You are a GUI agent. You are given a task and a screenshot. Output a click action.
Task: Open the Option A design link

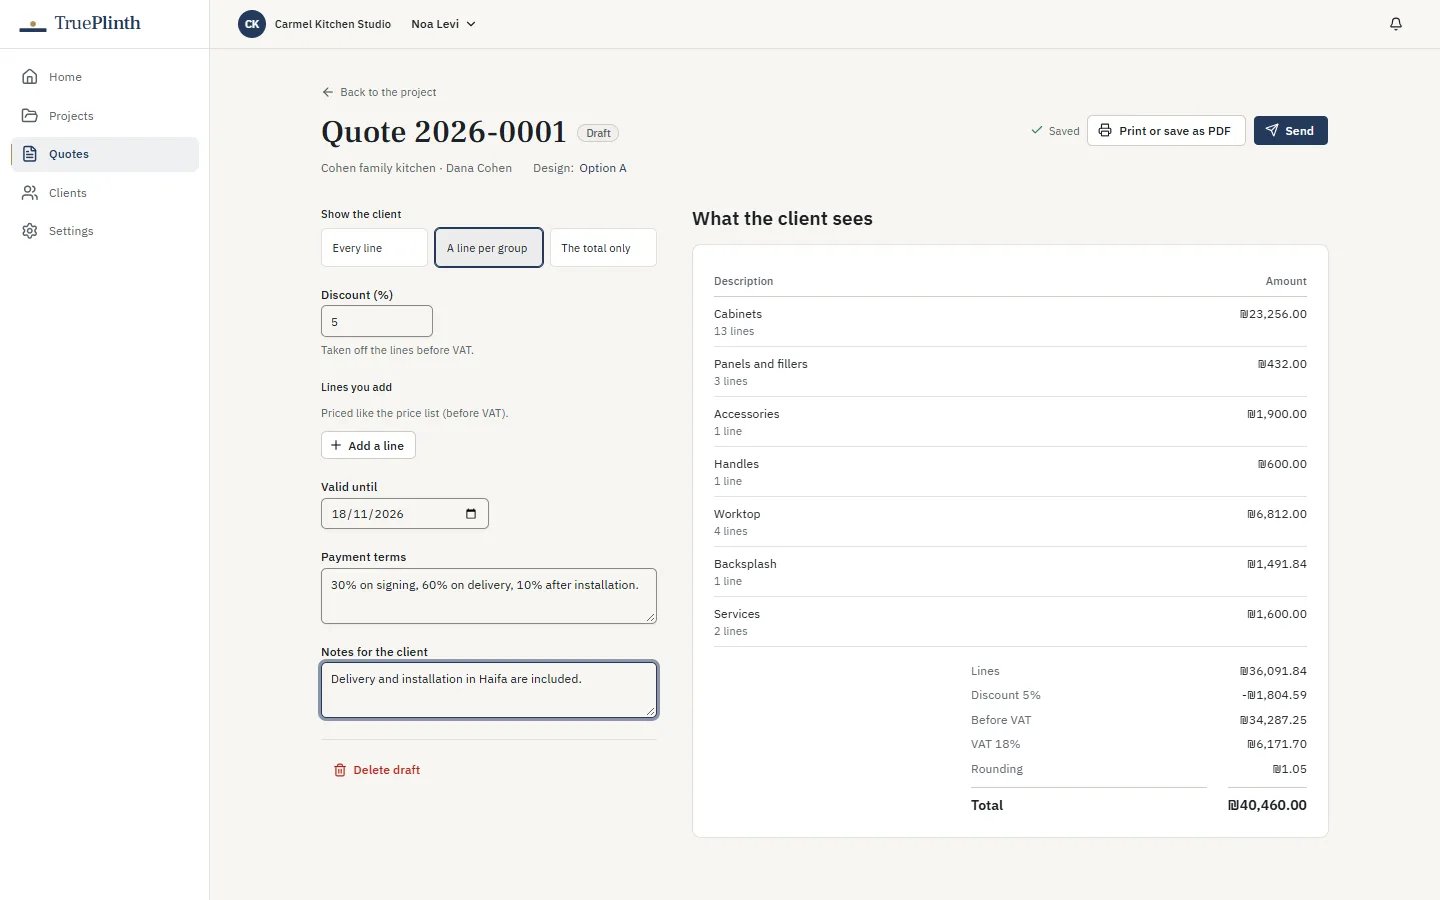[603, 168]
